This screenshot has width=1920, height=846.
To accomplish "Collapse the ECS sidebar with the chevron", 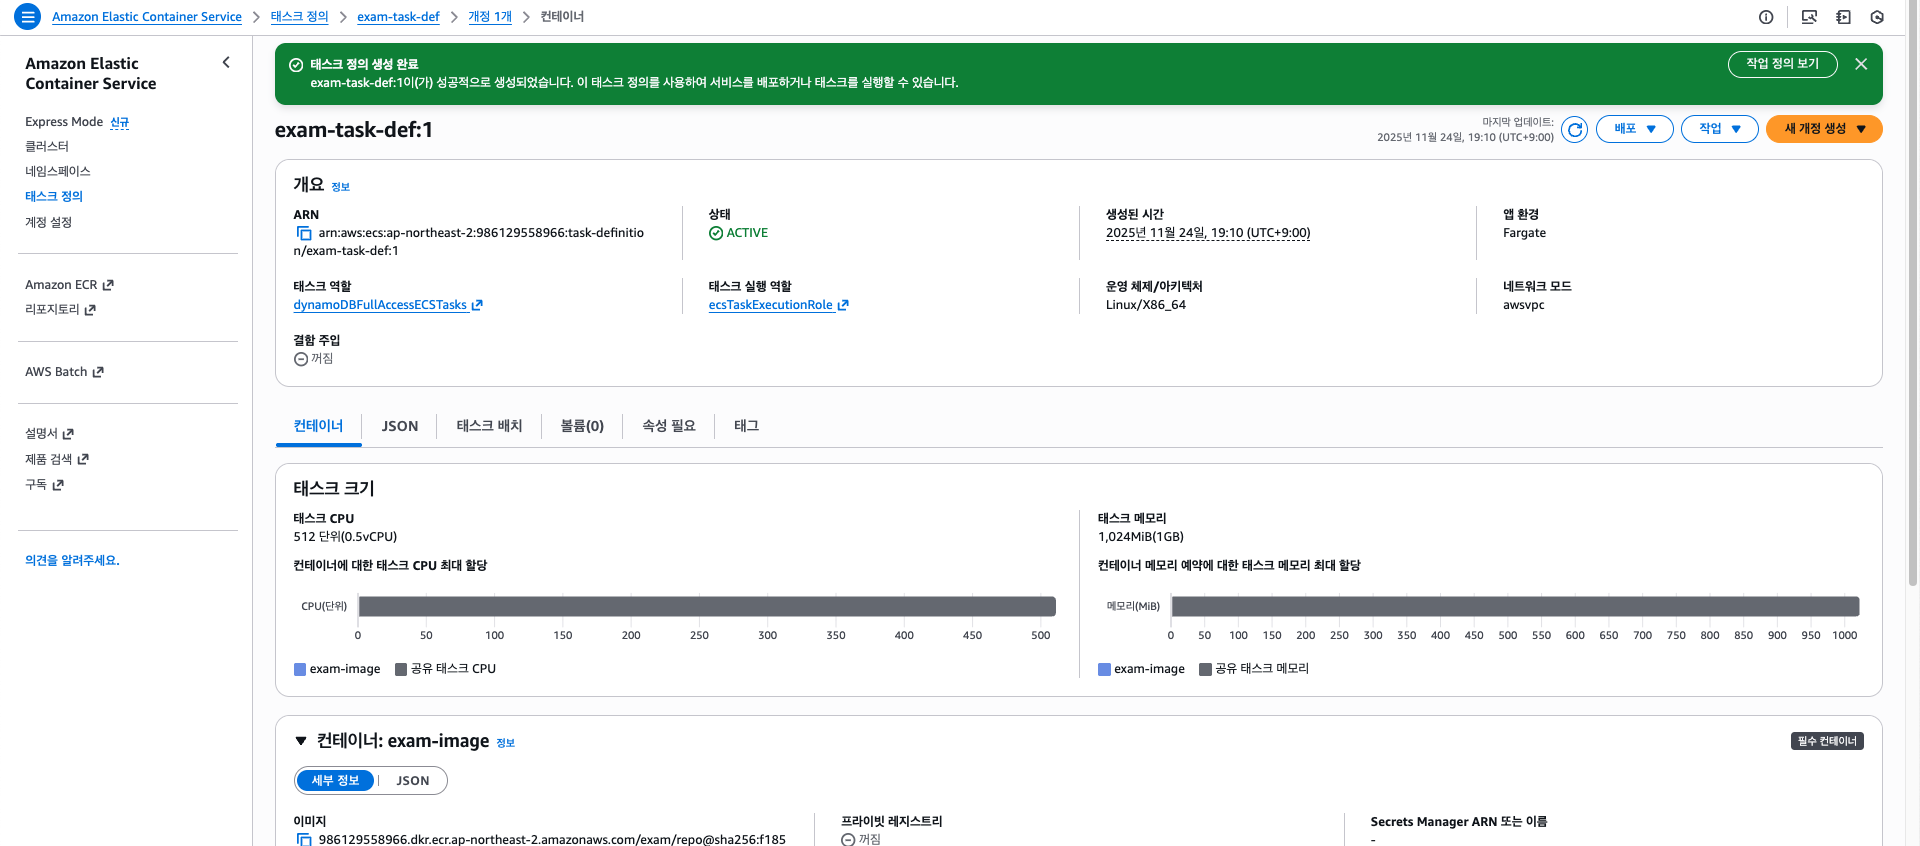I will (x=226, y=63).
